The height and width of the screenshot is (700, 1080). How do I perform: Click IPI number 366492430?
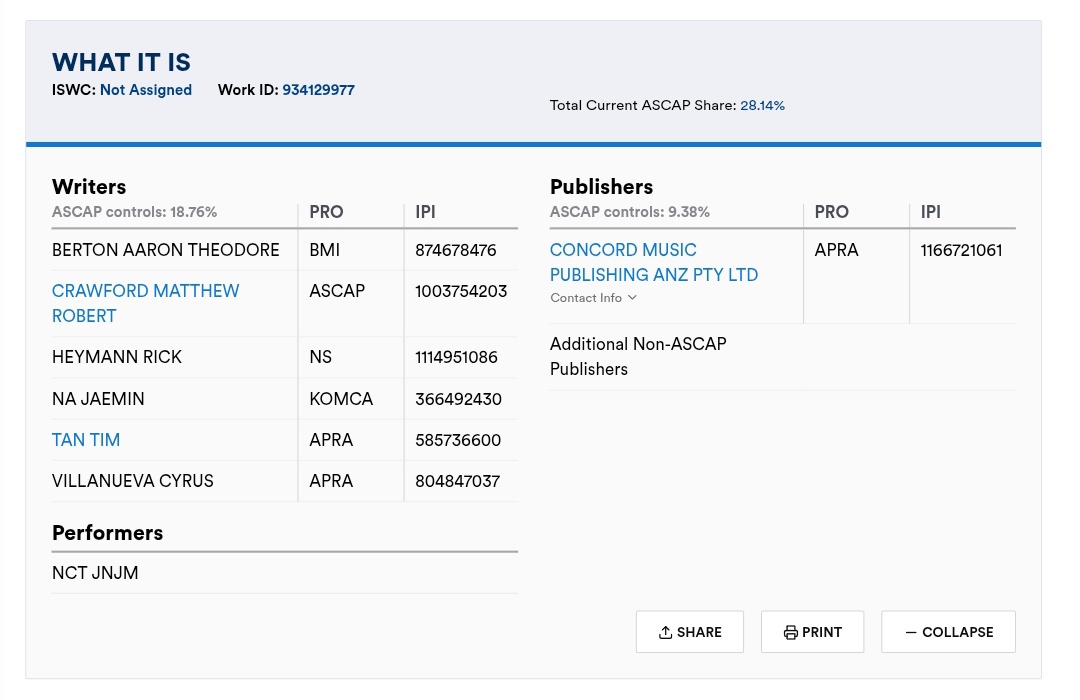[458, 399]
